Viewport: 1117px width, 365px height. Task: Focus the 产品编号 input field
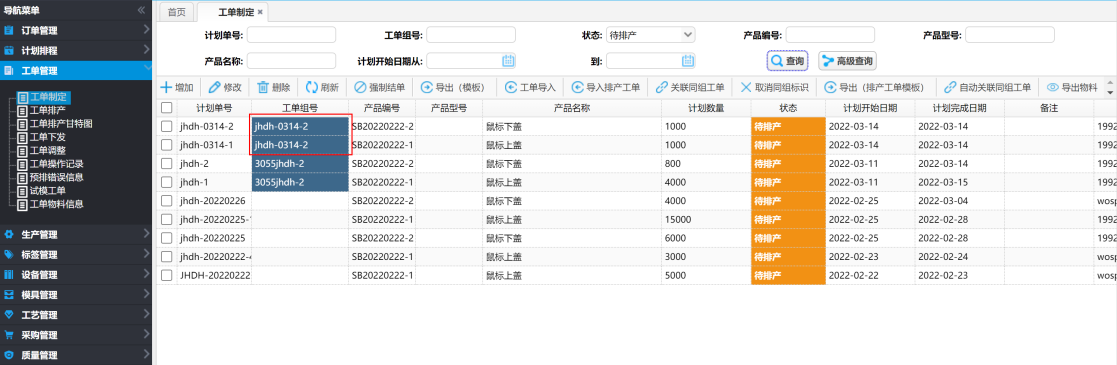coord(830,34)
